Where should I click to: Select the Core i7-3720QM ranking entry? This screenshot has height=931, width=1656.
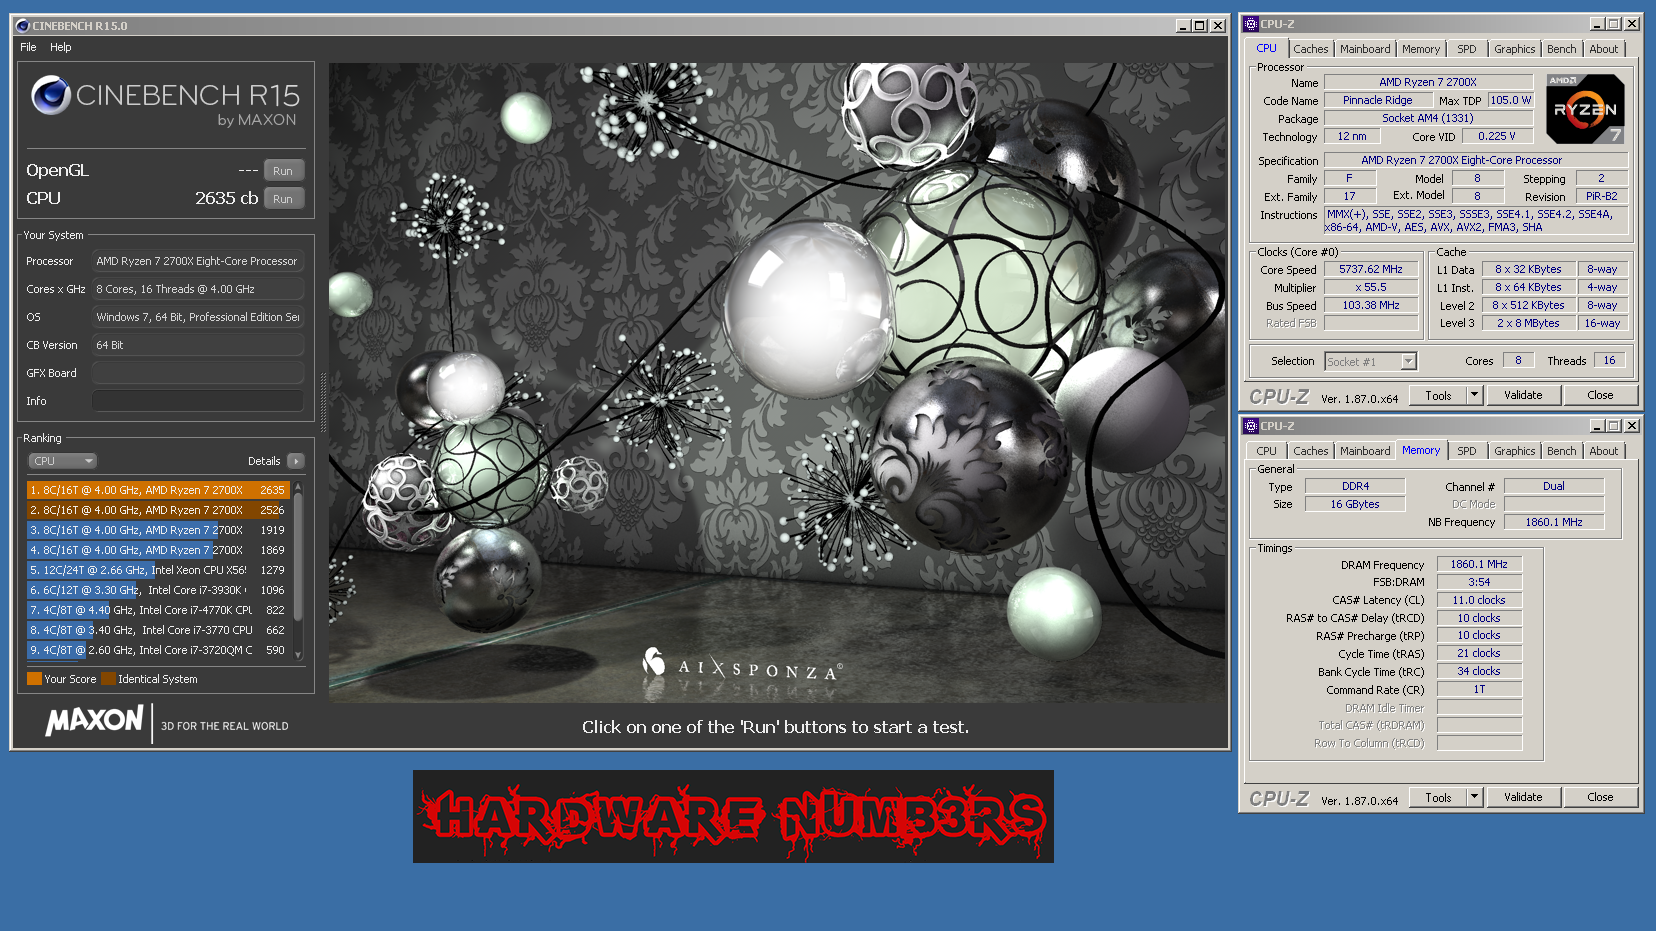[158, 650]
